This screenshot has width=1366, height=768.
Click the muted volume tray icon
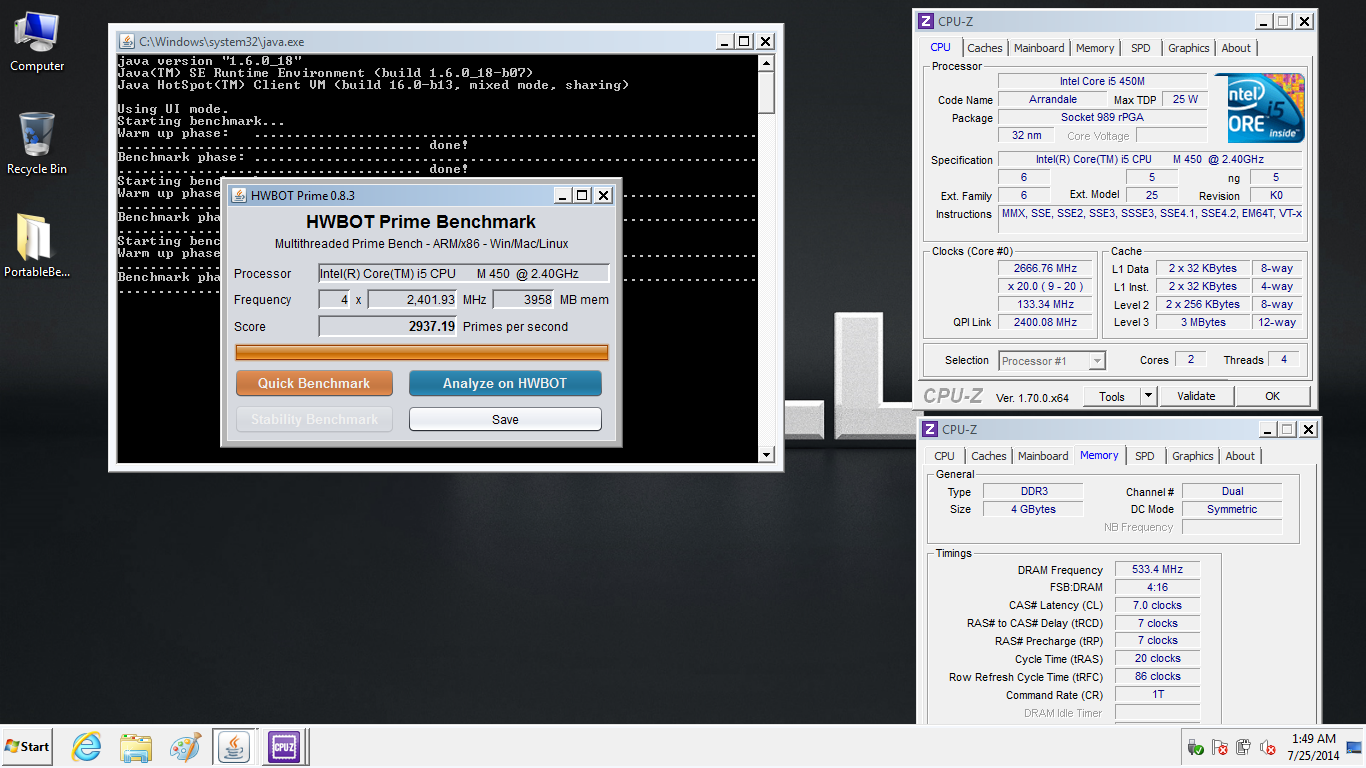pos(1268,747)
